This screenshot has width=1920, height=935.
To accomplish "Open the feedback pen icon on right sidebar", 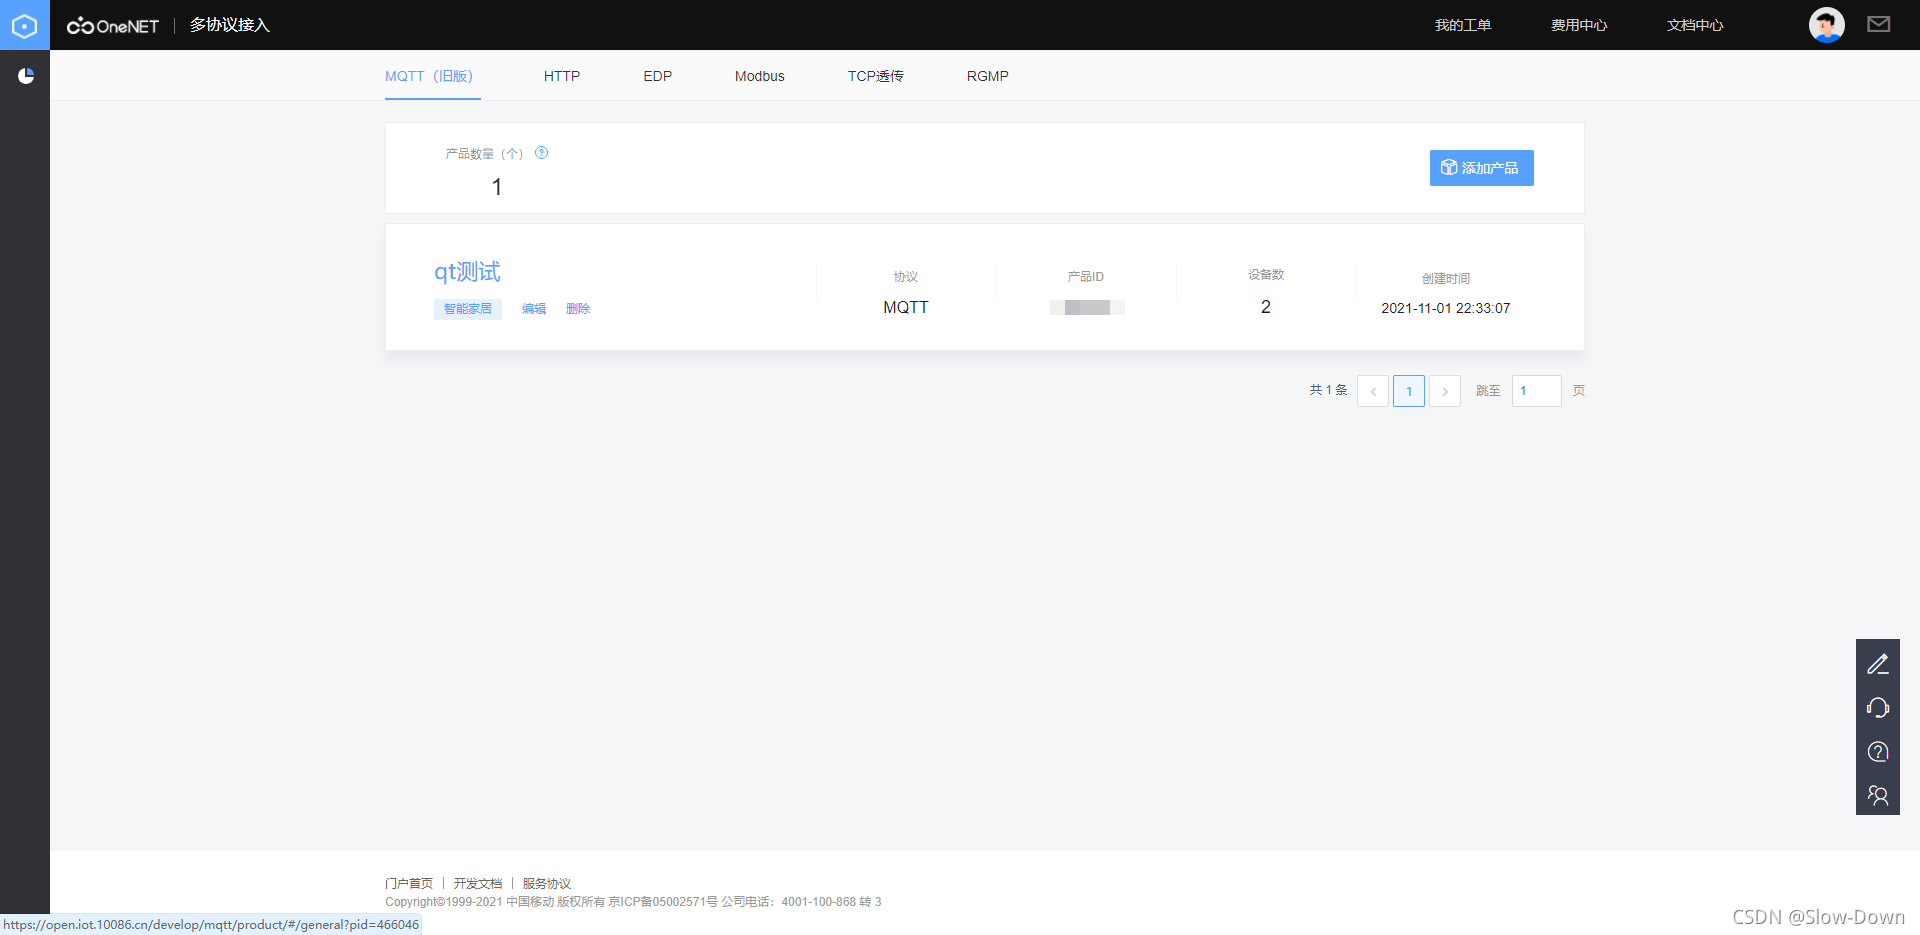I will [x=1878, y=663].
